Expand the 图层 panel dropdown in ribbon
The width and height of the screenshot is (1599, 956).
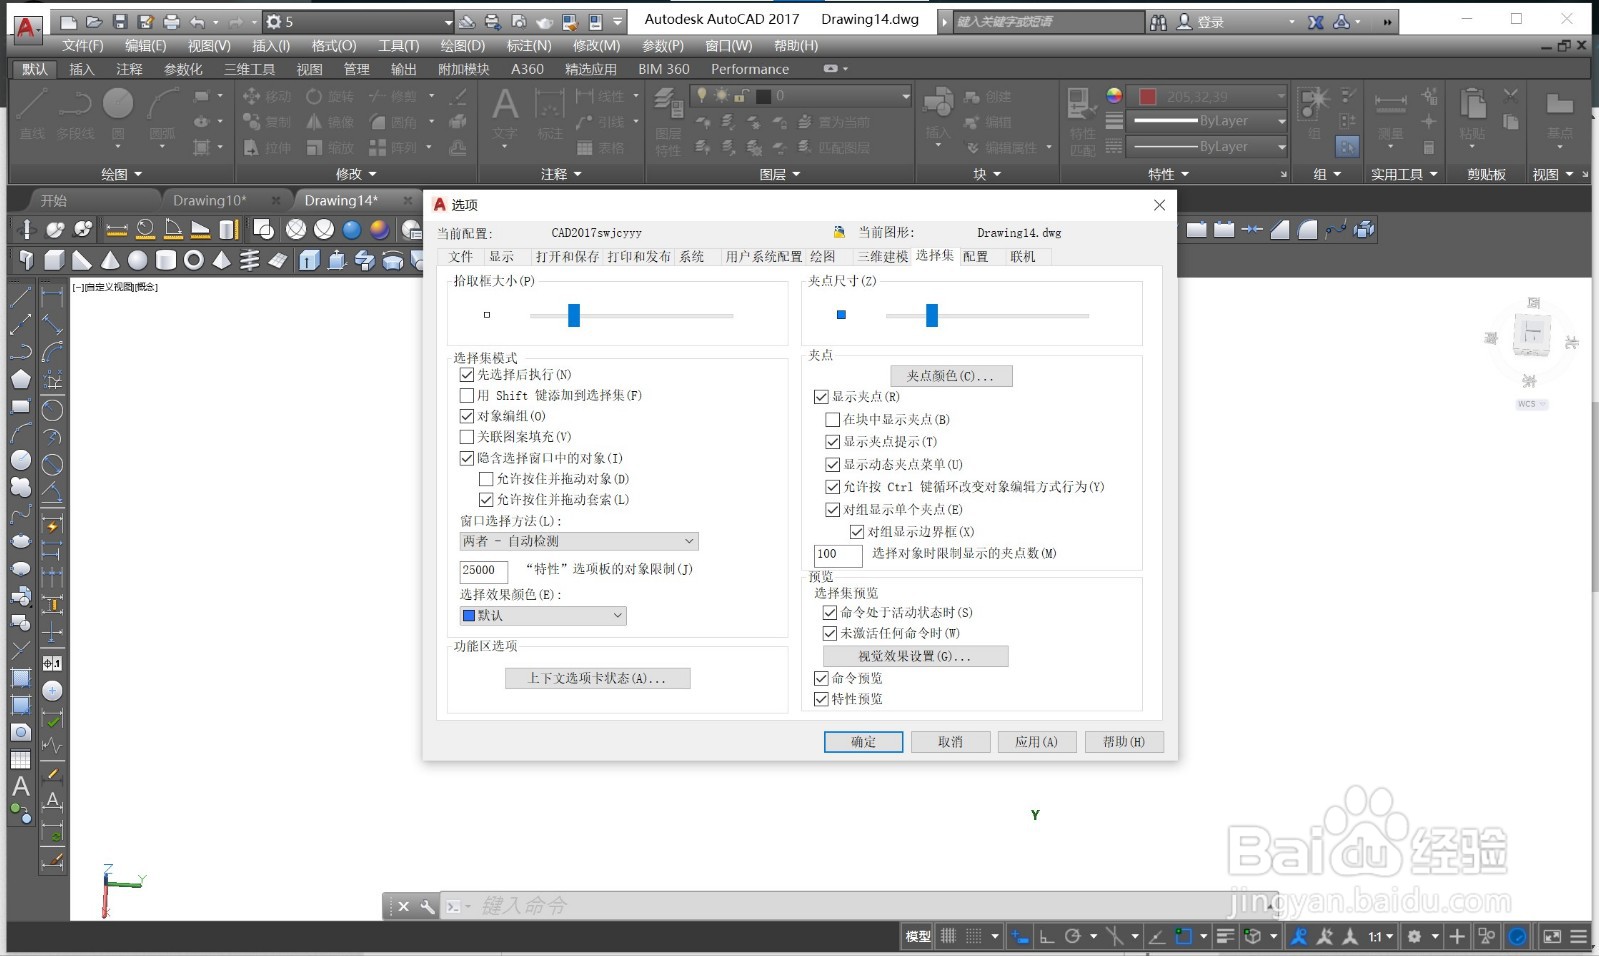tap(780, 174)
